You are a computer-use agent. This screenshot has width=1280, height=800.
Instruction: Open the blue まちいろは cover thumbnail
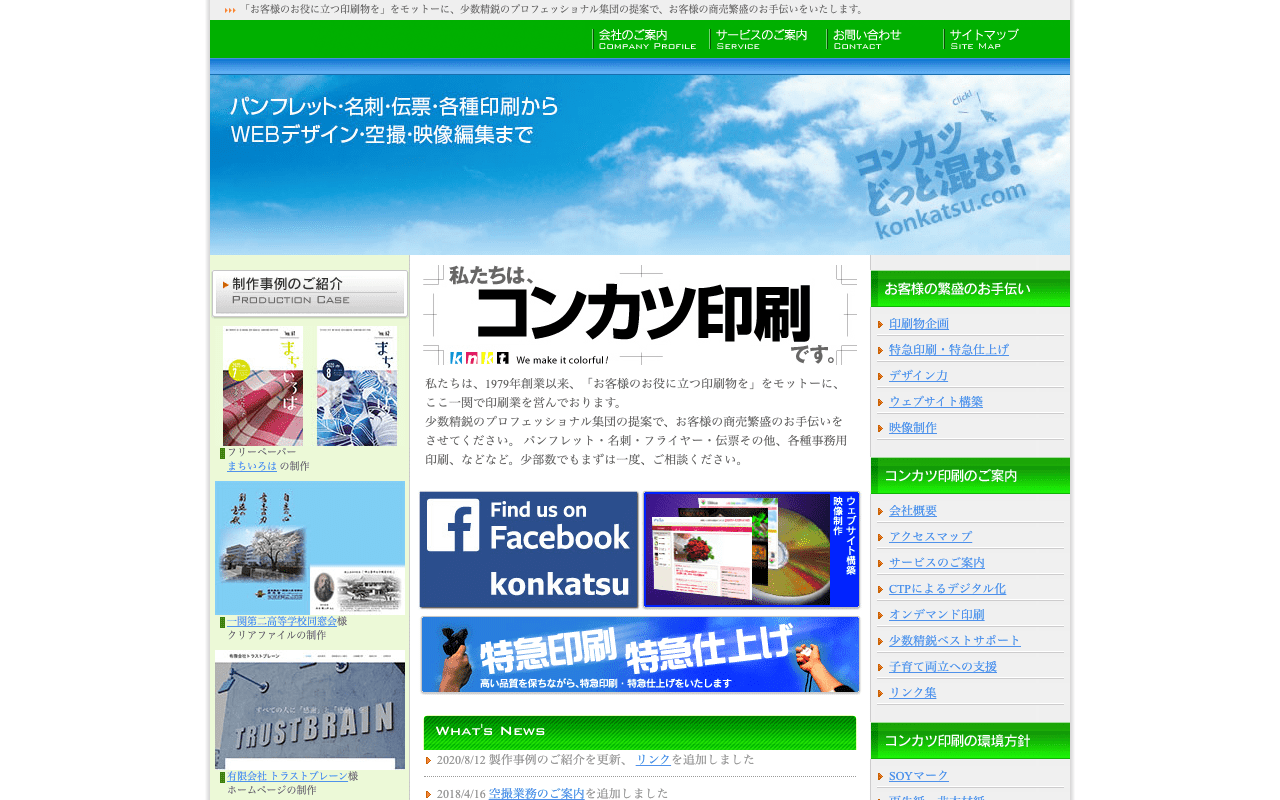click(x=357, y=386)
